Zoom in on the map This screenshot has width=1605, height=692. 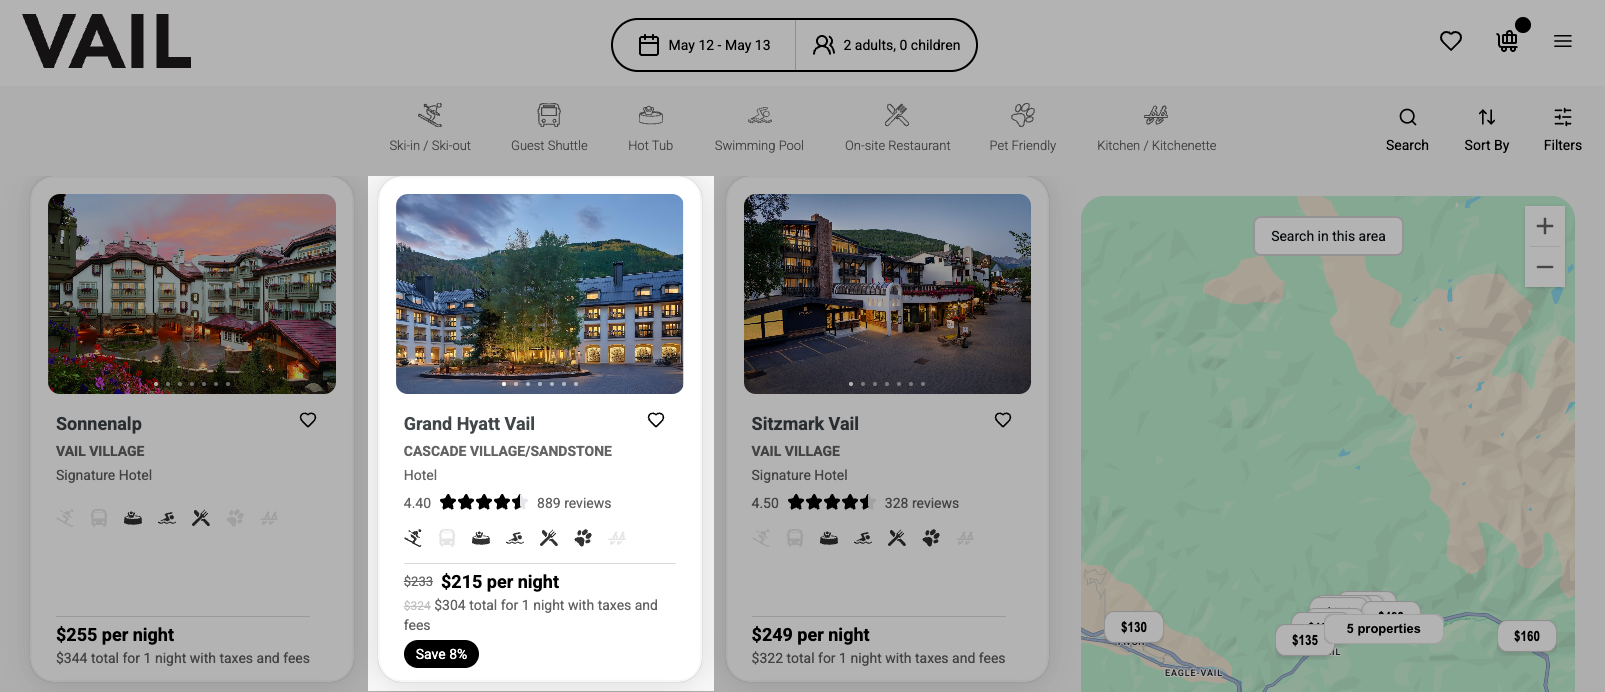click(x=1545, y=226)
